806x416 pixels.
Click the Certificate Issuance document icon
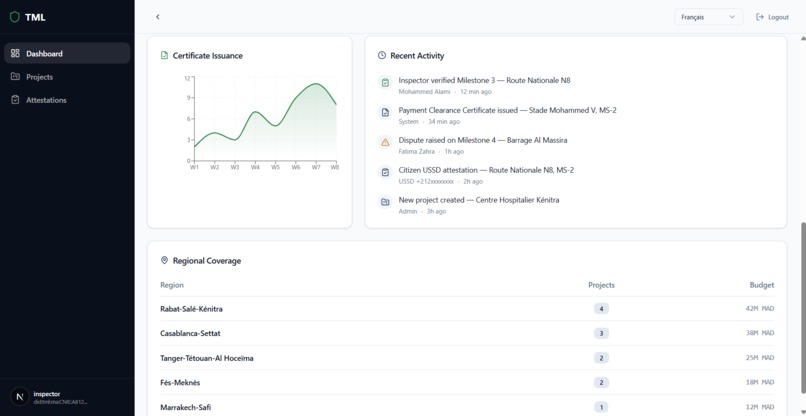164,56
